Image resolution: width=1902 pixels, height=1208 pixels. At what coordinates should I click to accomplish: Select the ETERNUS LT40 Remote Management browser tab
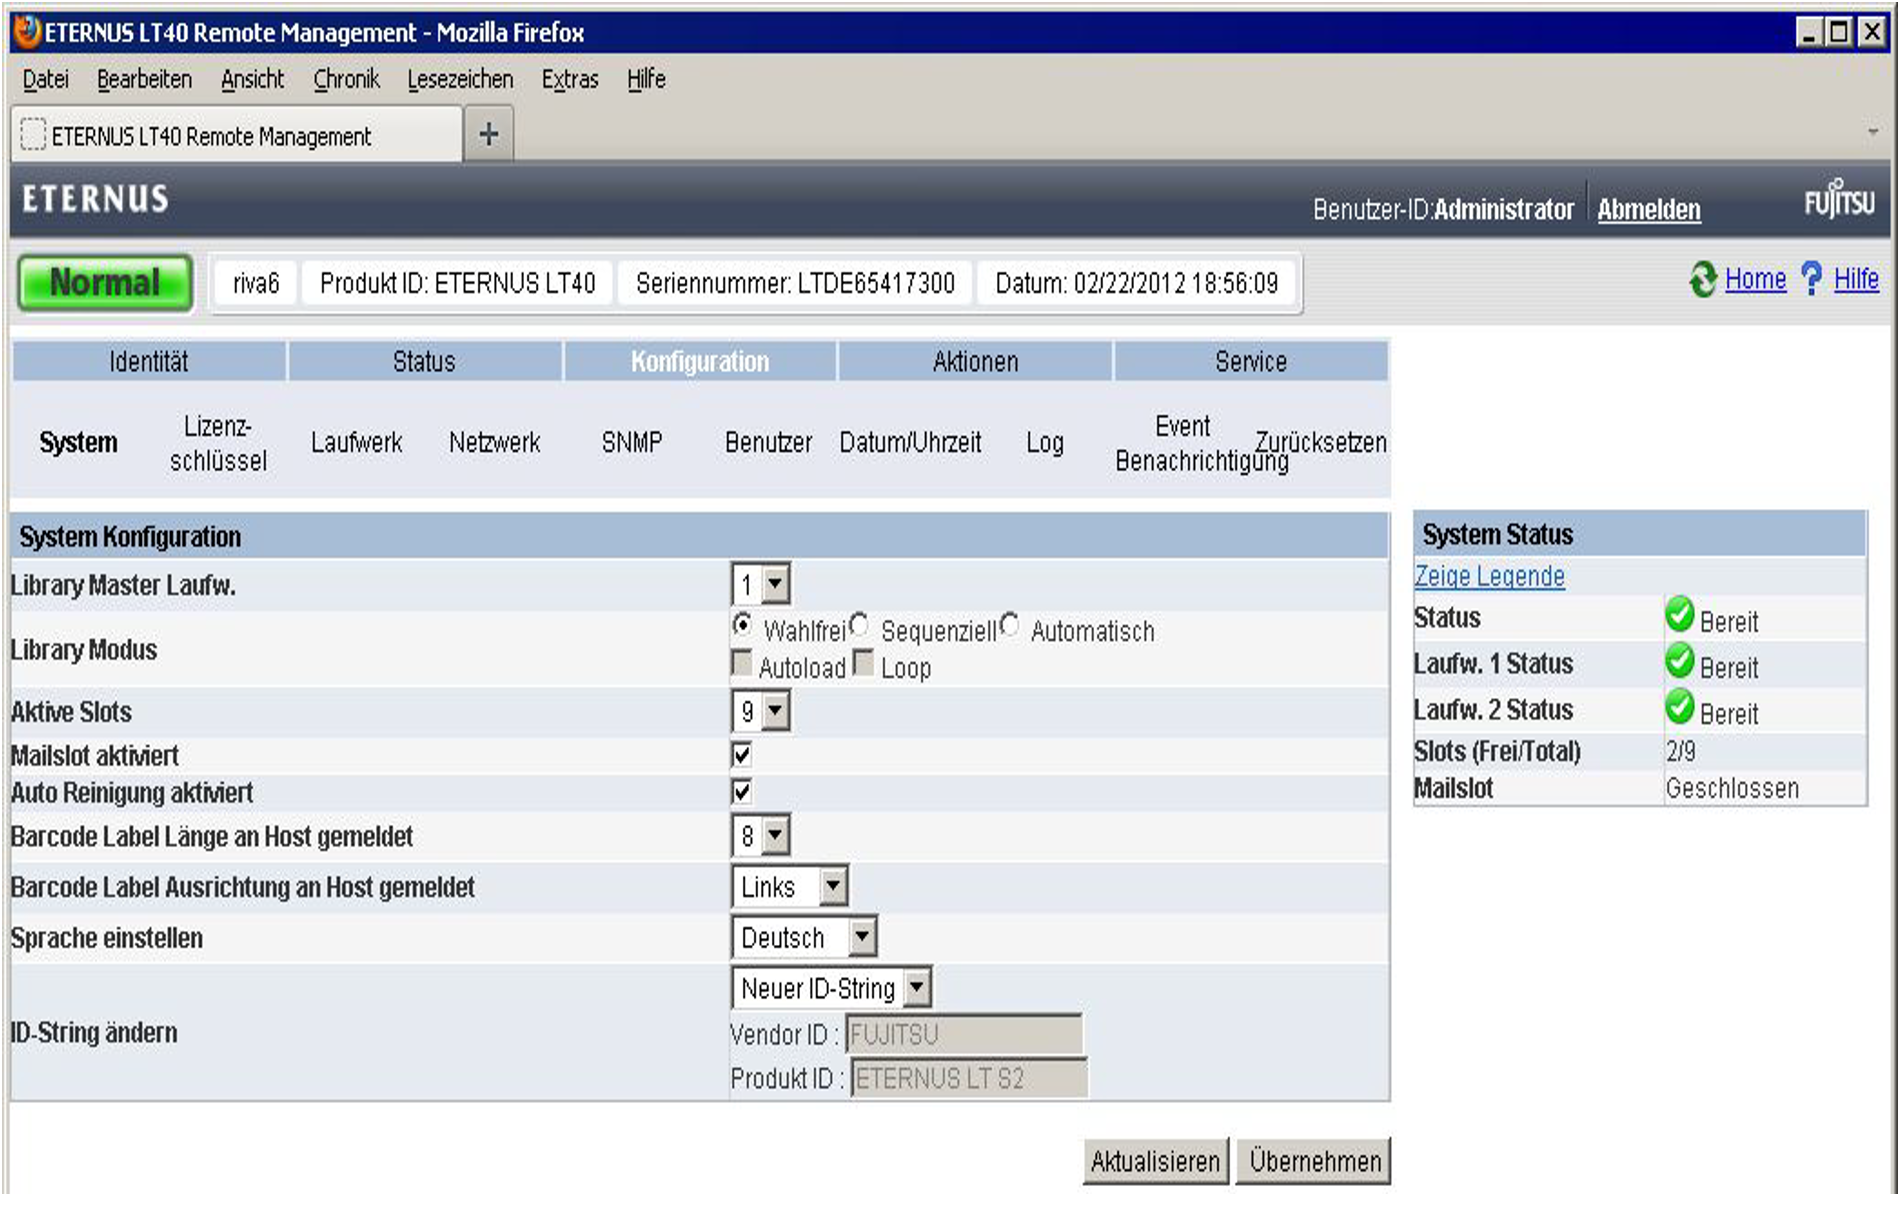[x=237, y=135]
